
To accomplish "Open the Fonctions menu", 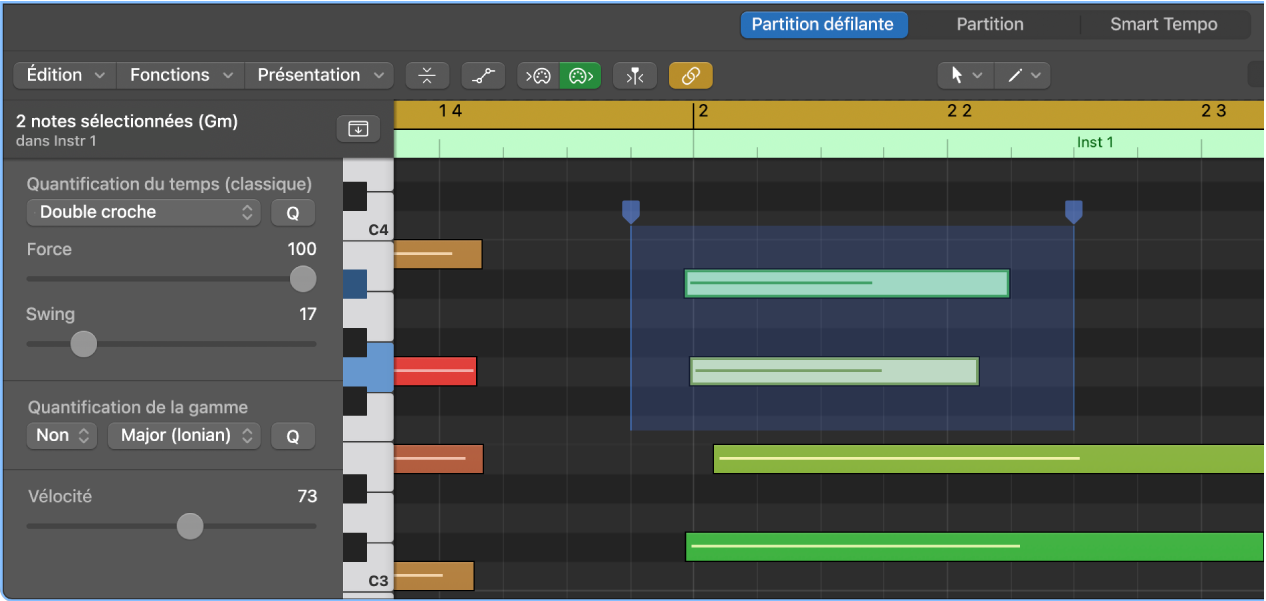I will coord(180,75).
